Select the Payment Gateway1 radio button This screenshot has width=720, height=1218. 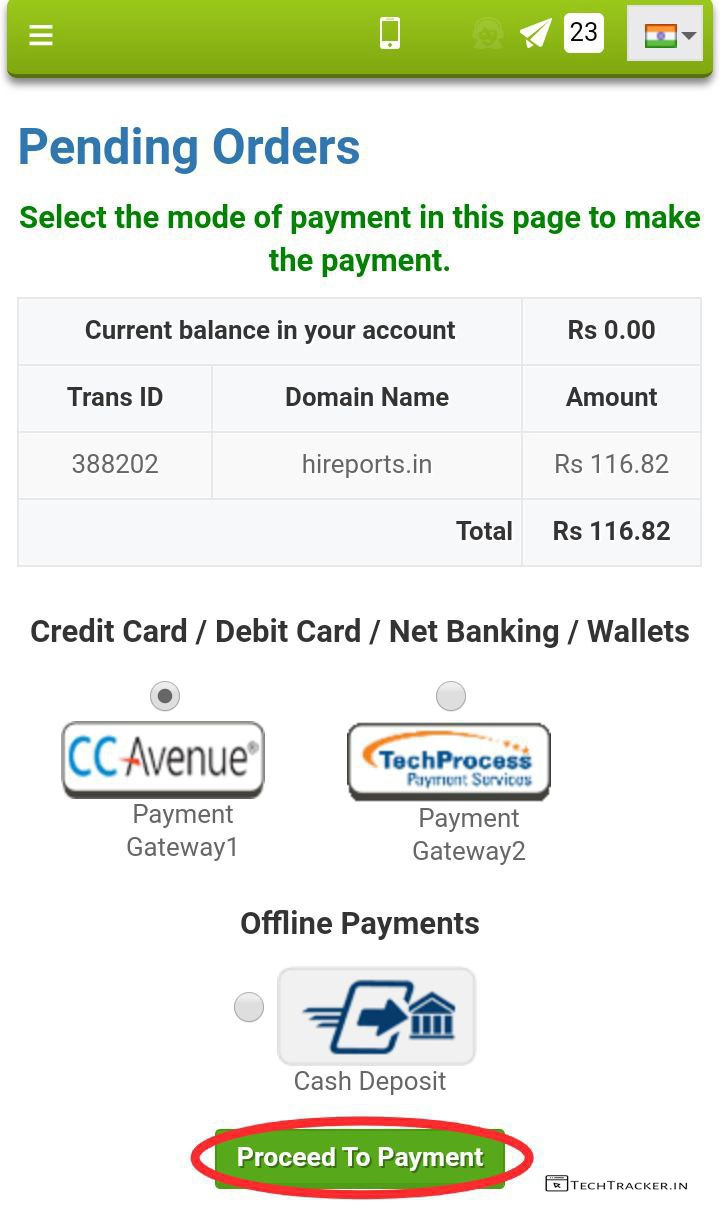[165, 696]
